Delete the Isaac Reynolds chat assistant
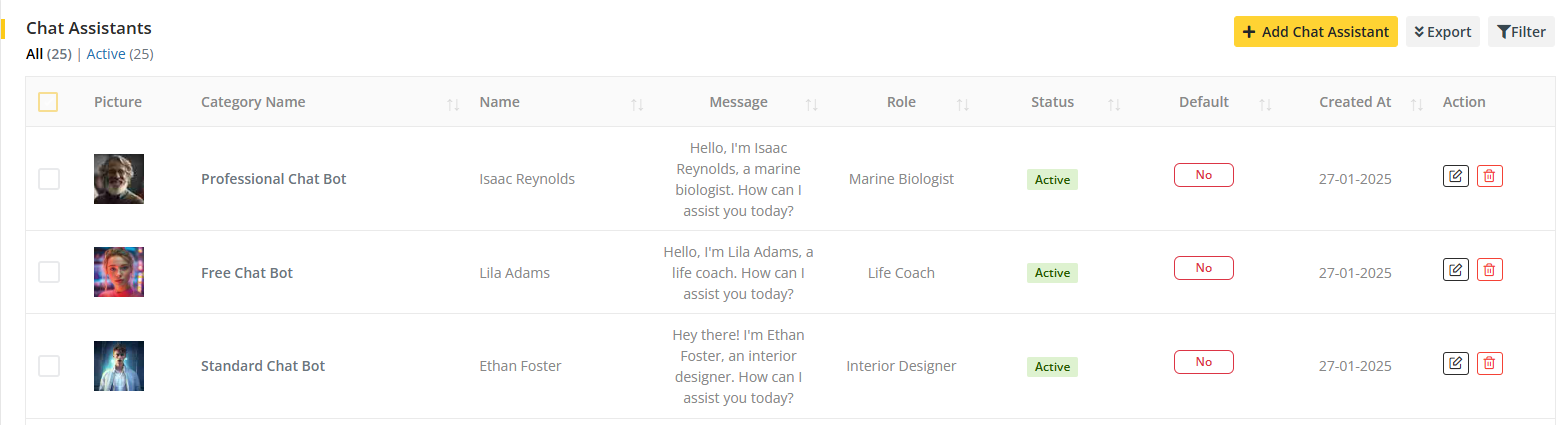Screen dimensions: 1566x425 tap(1489, 176)
